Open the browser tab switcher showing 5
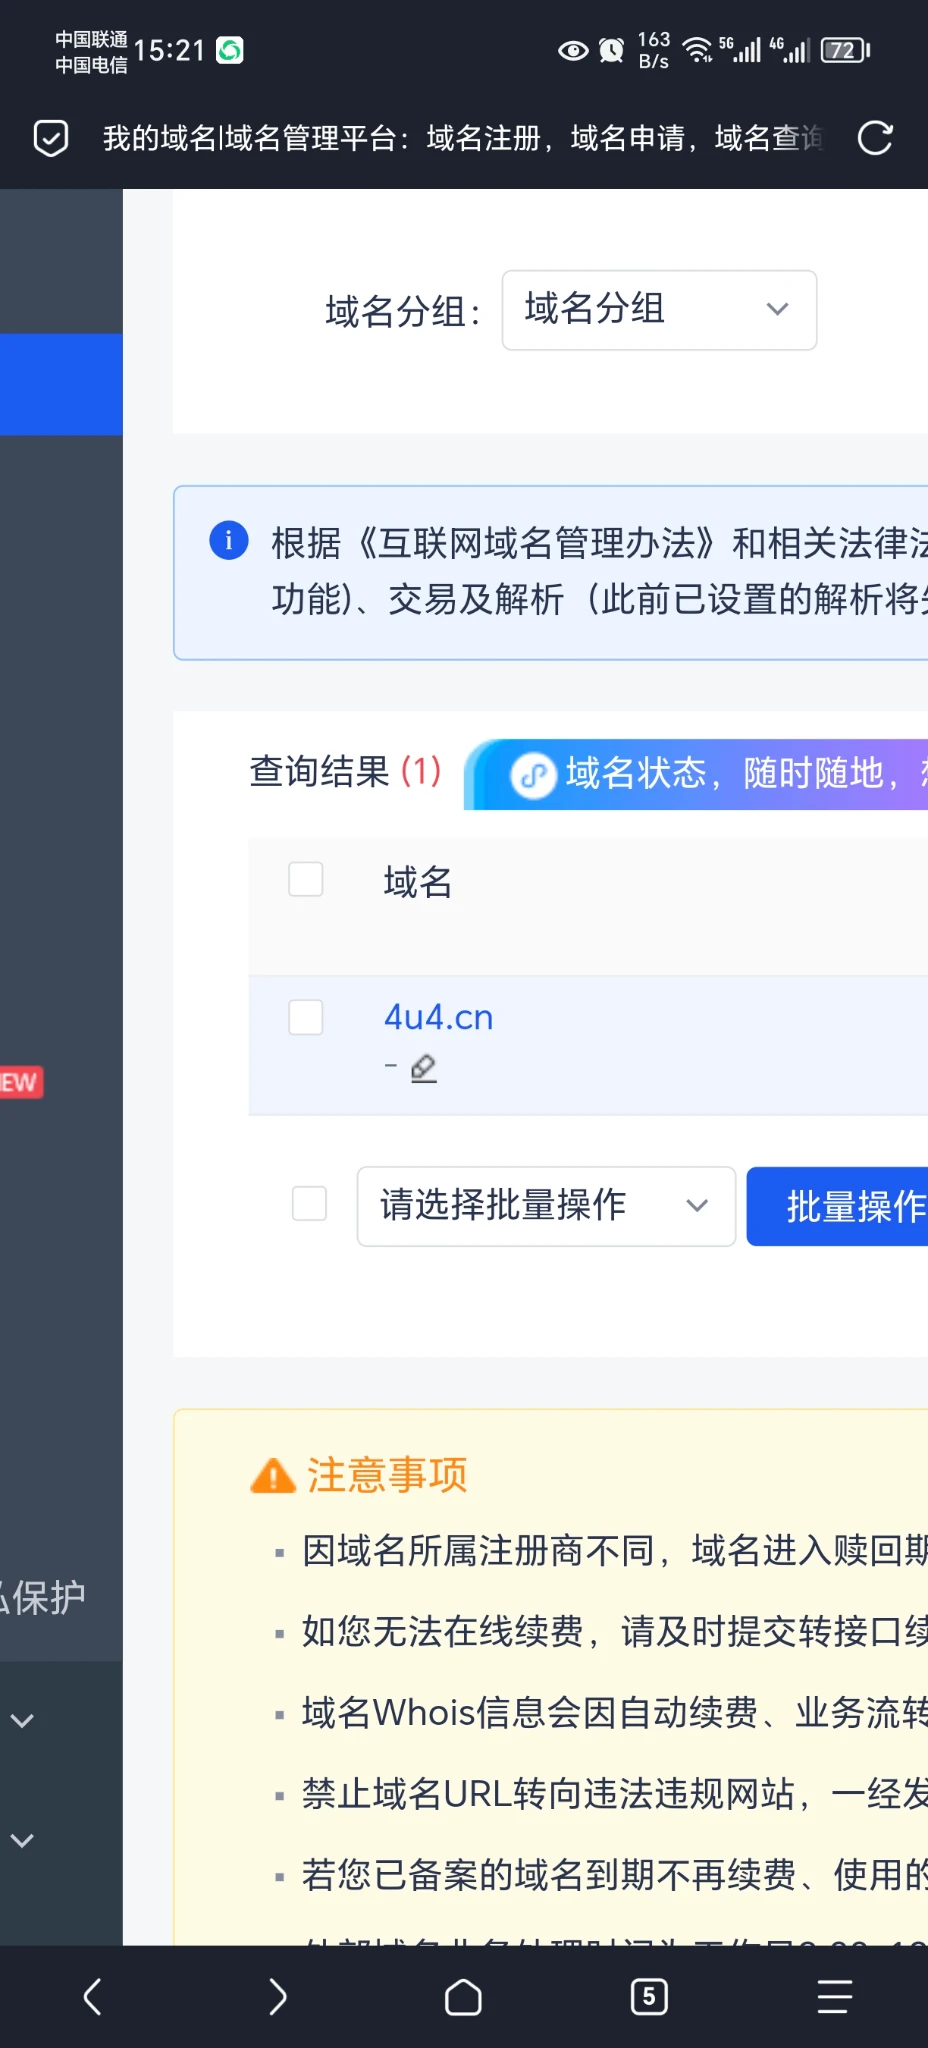The image size is (928, 2048). (x=649, y=1996)
